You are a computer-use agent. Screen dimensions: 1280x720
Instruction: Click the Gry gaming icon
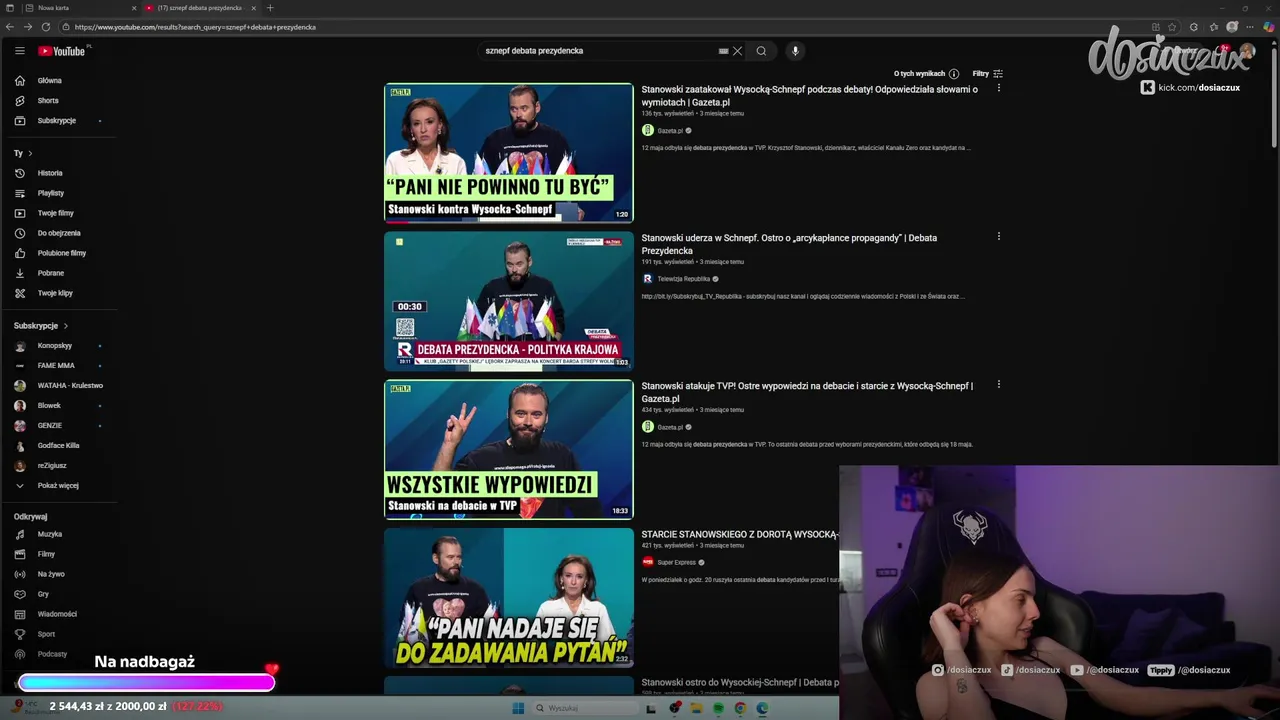tap(19, 594)
